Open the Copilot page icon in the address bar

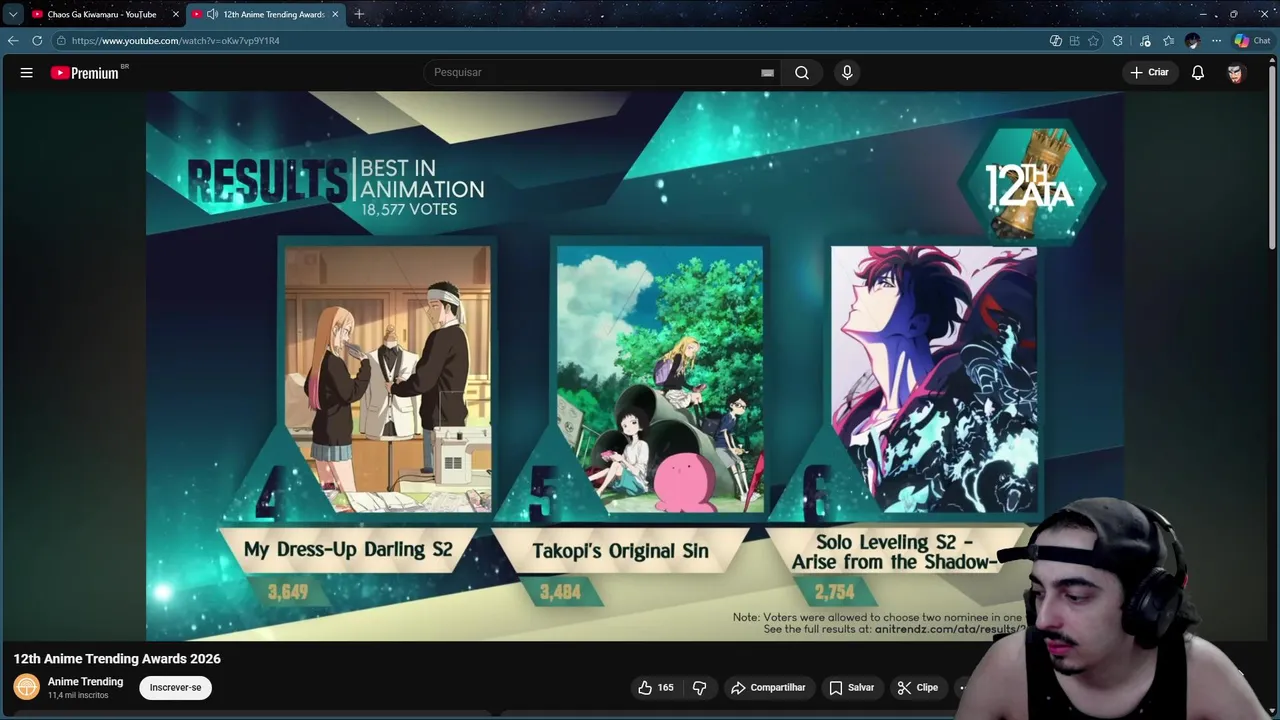pyautogui.click(x=1056, y=41)
